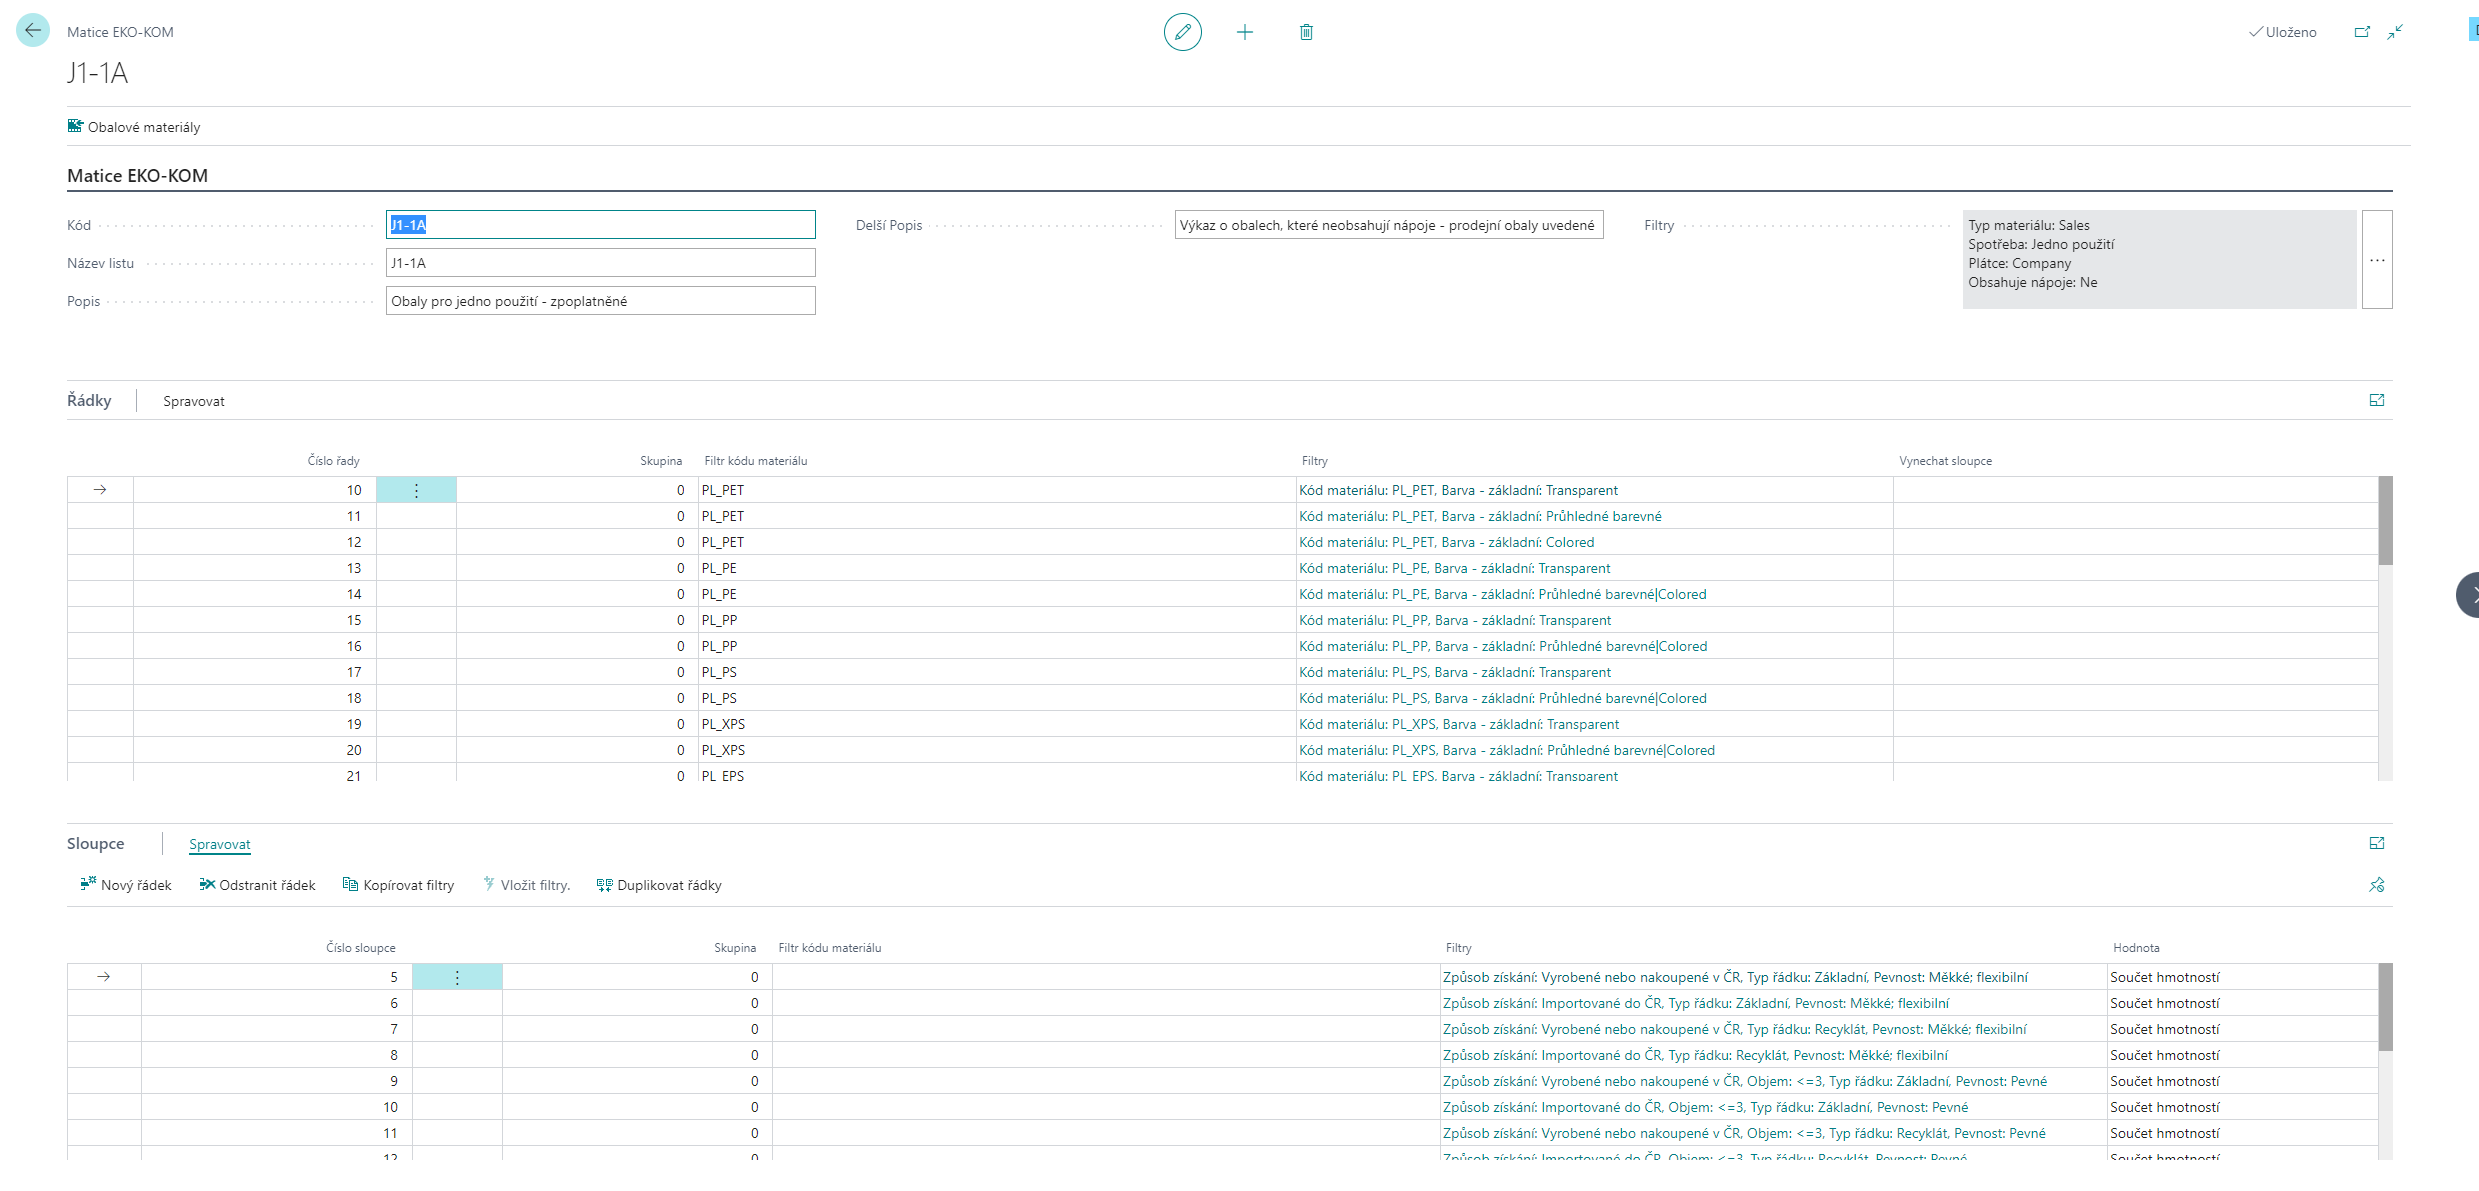Select row number 13 cell
Viewport: 2479px width, 1191px height.
tap(255, 568)
